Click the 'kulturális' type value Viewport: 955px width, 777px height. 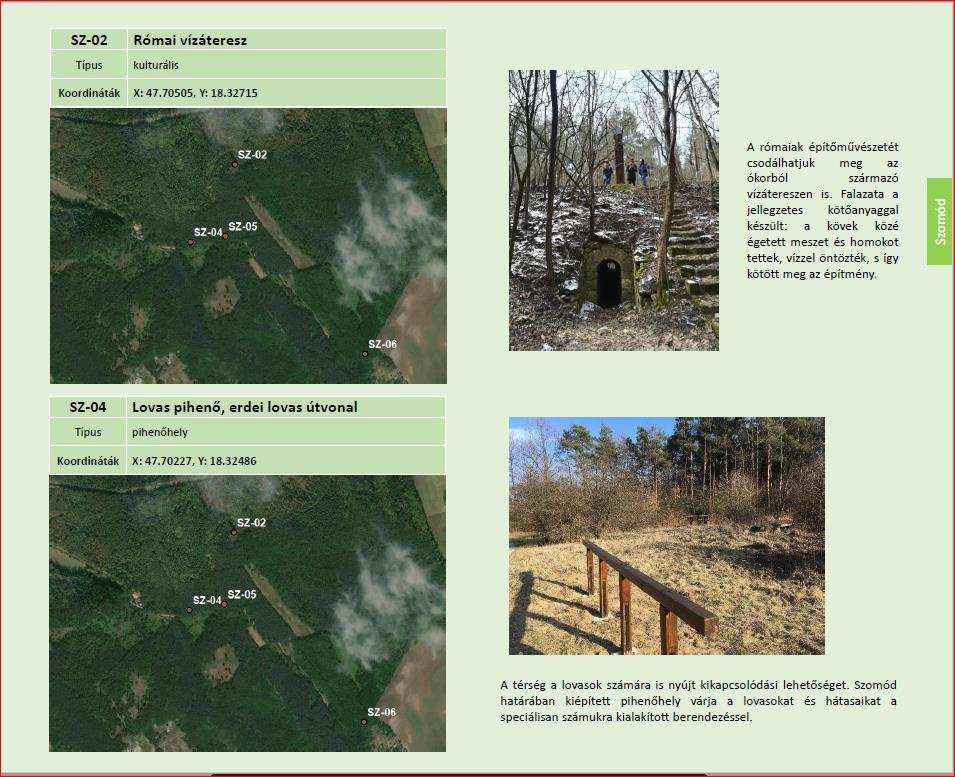point(156,65)
